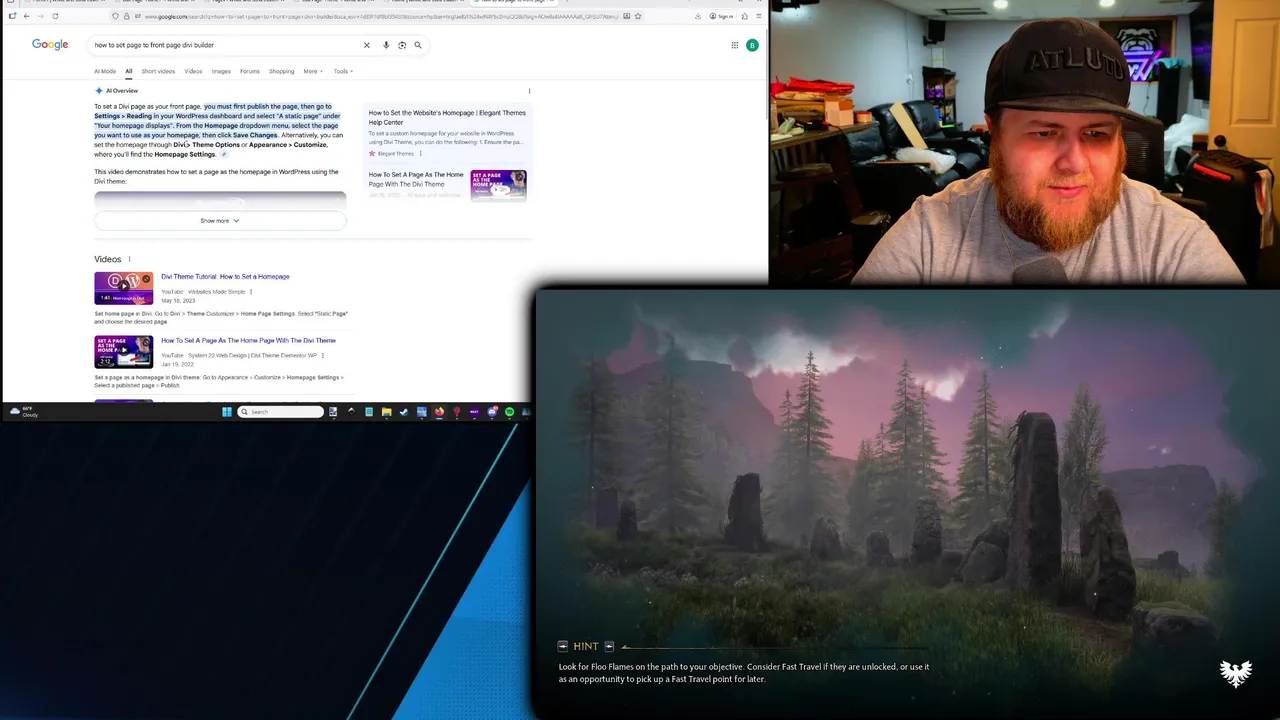Open AI Overview three-dot options
The width and height of the screenshot is (1280, 720).
point(529,91)
